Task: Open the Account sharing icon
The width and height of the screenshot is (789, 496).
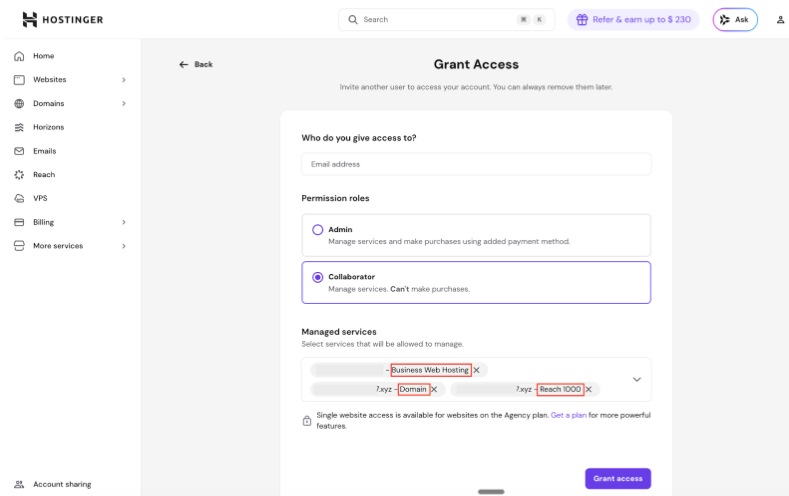Action: click(x=19, y=484)
